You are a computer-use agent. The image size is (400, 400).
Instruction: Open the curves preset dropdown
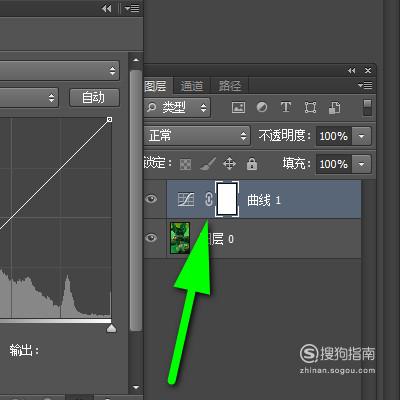pyautogui.click(x=59, y=70)
